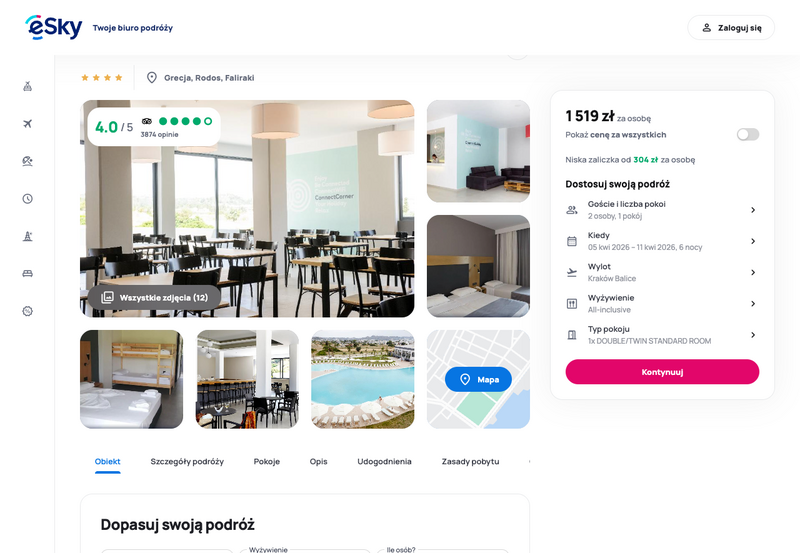800x553 pixels.
Task: Open 'Wszystkie zdjęcia (12)' gallery button
Action: tap(155, 297)
